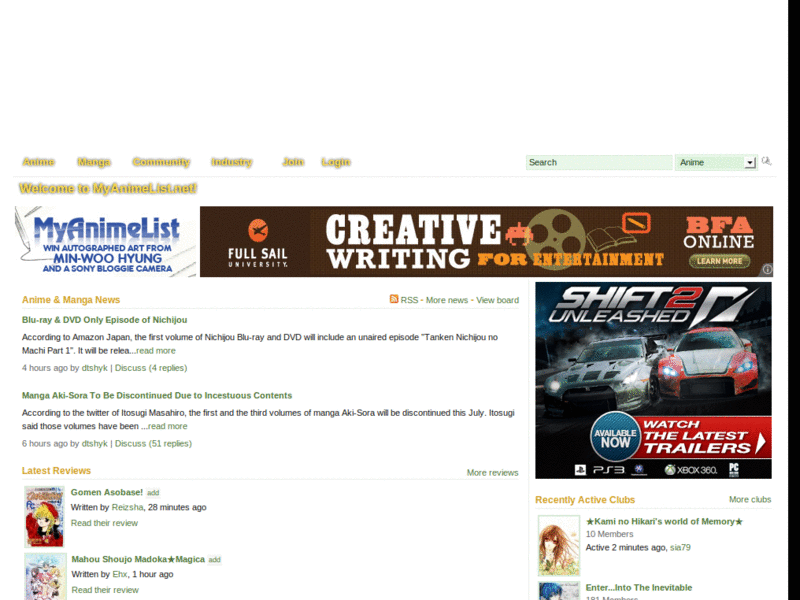Open "Read their review" for Gomen Asobase
The height and width of the screenshot is (600, 800).
(x=104, y=522)
